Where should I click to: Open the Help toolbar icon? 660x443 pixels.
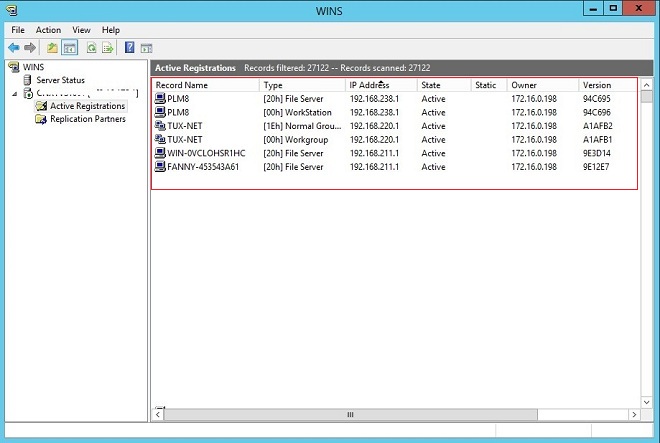(x=129, y=47)
